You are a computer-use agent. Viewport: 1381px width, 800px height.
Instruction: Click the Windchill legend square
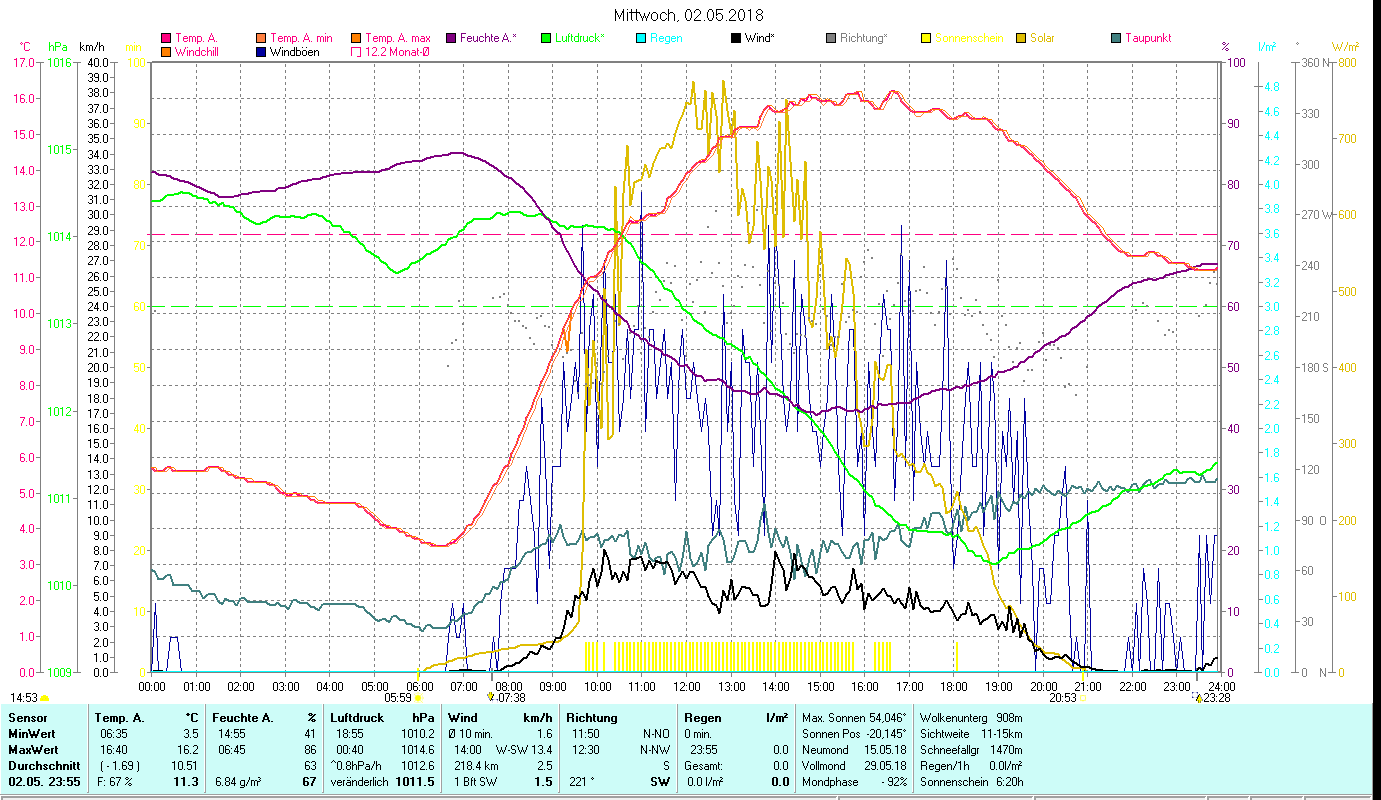tap(166, 52)
